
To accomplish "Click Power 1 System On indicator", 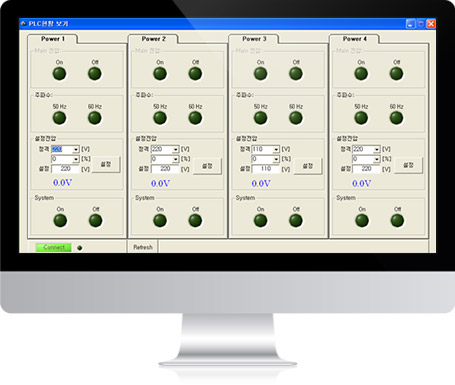I will [60, 221].
